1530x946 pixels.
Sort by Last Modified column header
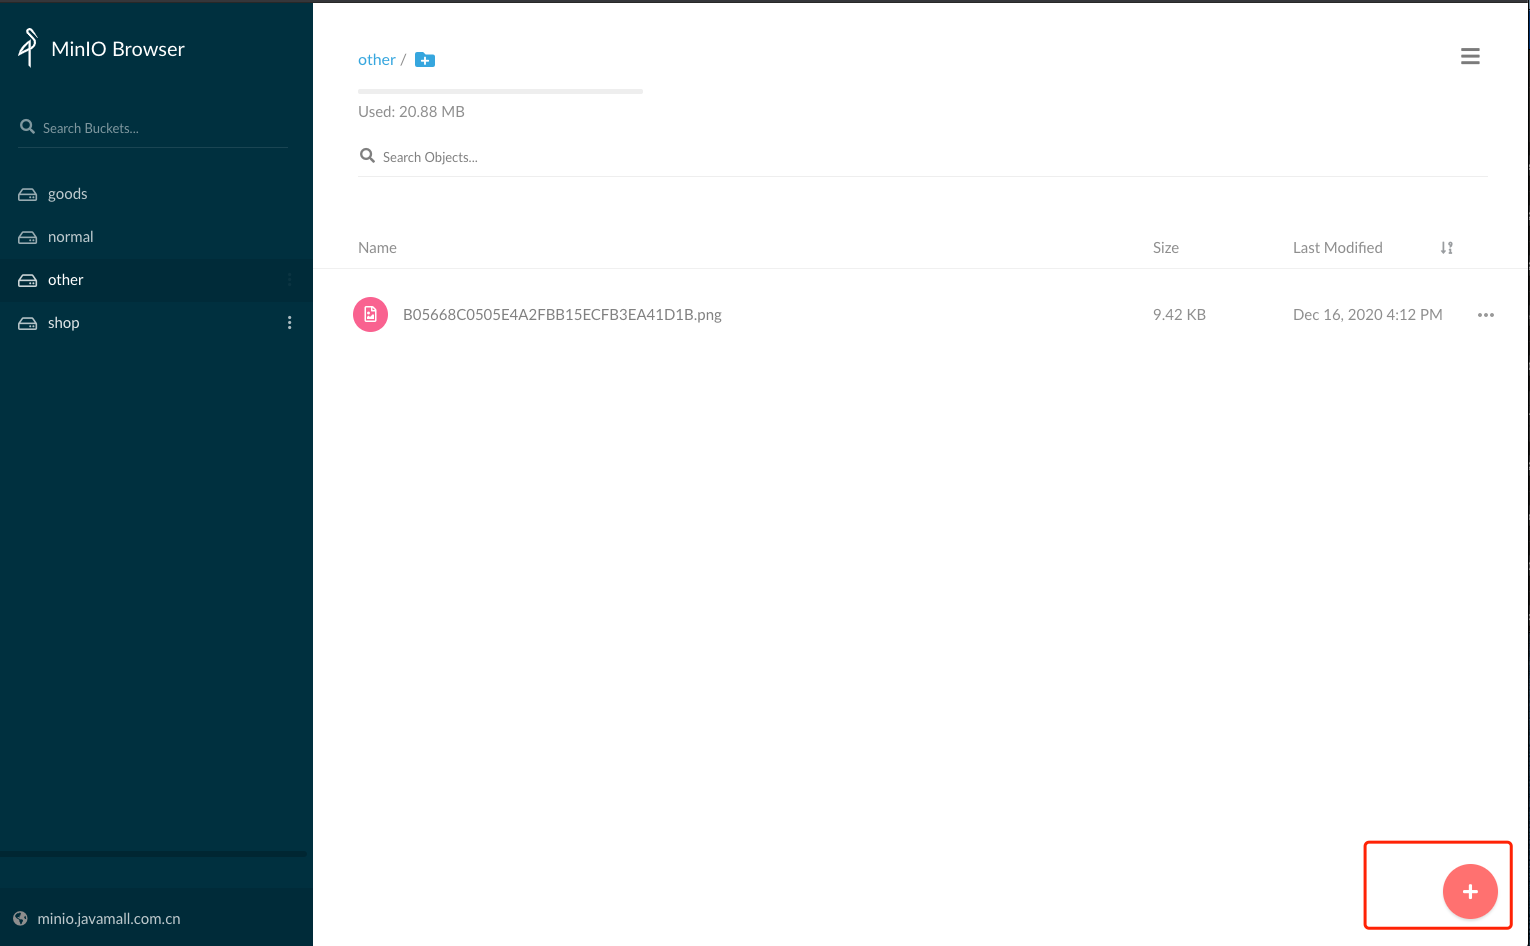pos(1337,248)
